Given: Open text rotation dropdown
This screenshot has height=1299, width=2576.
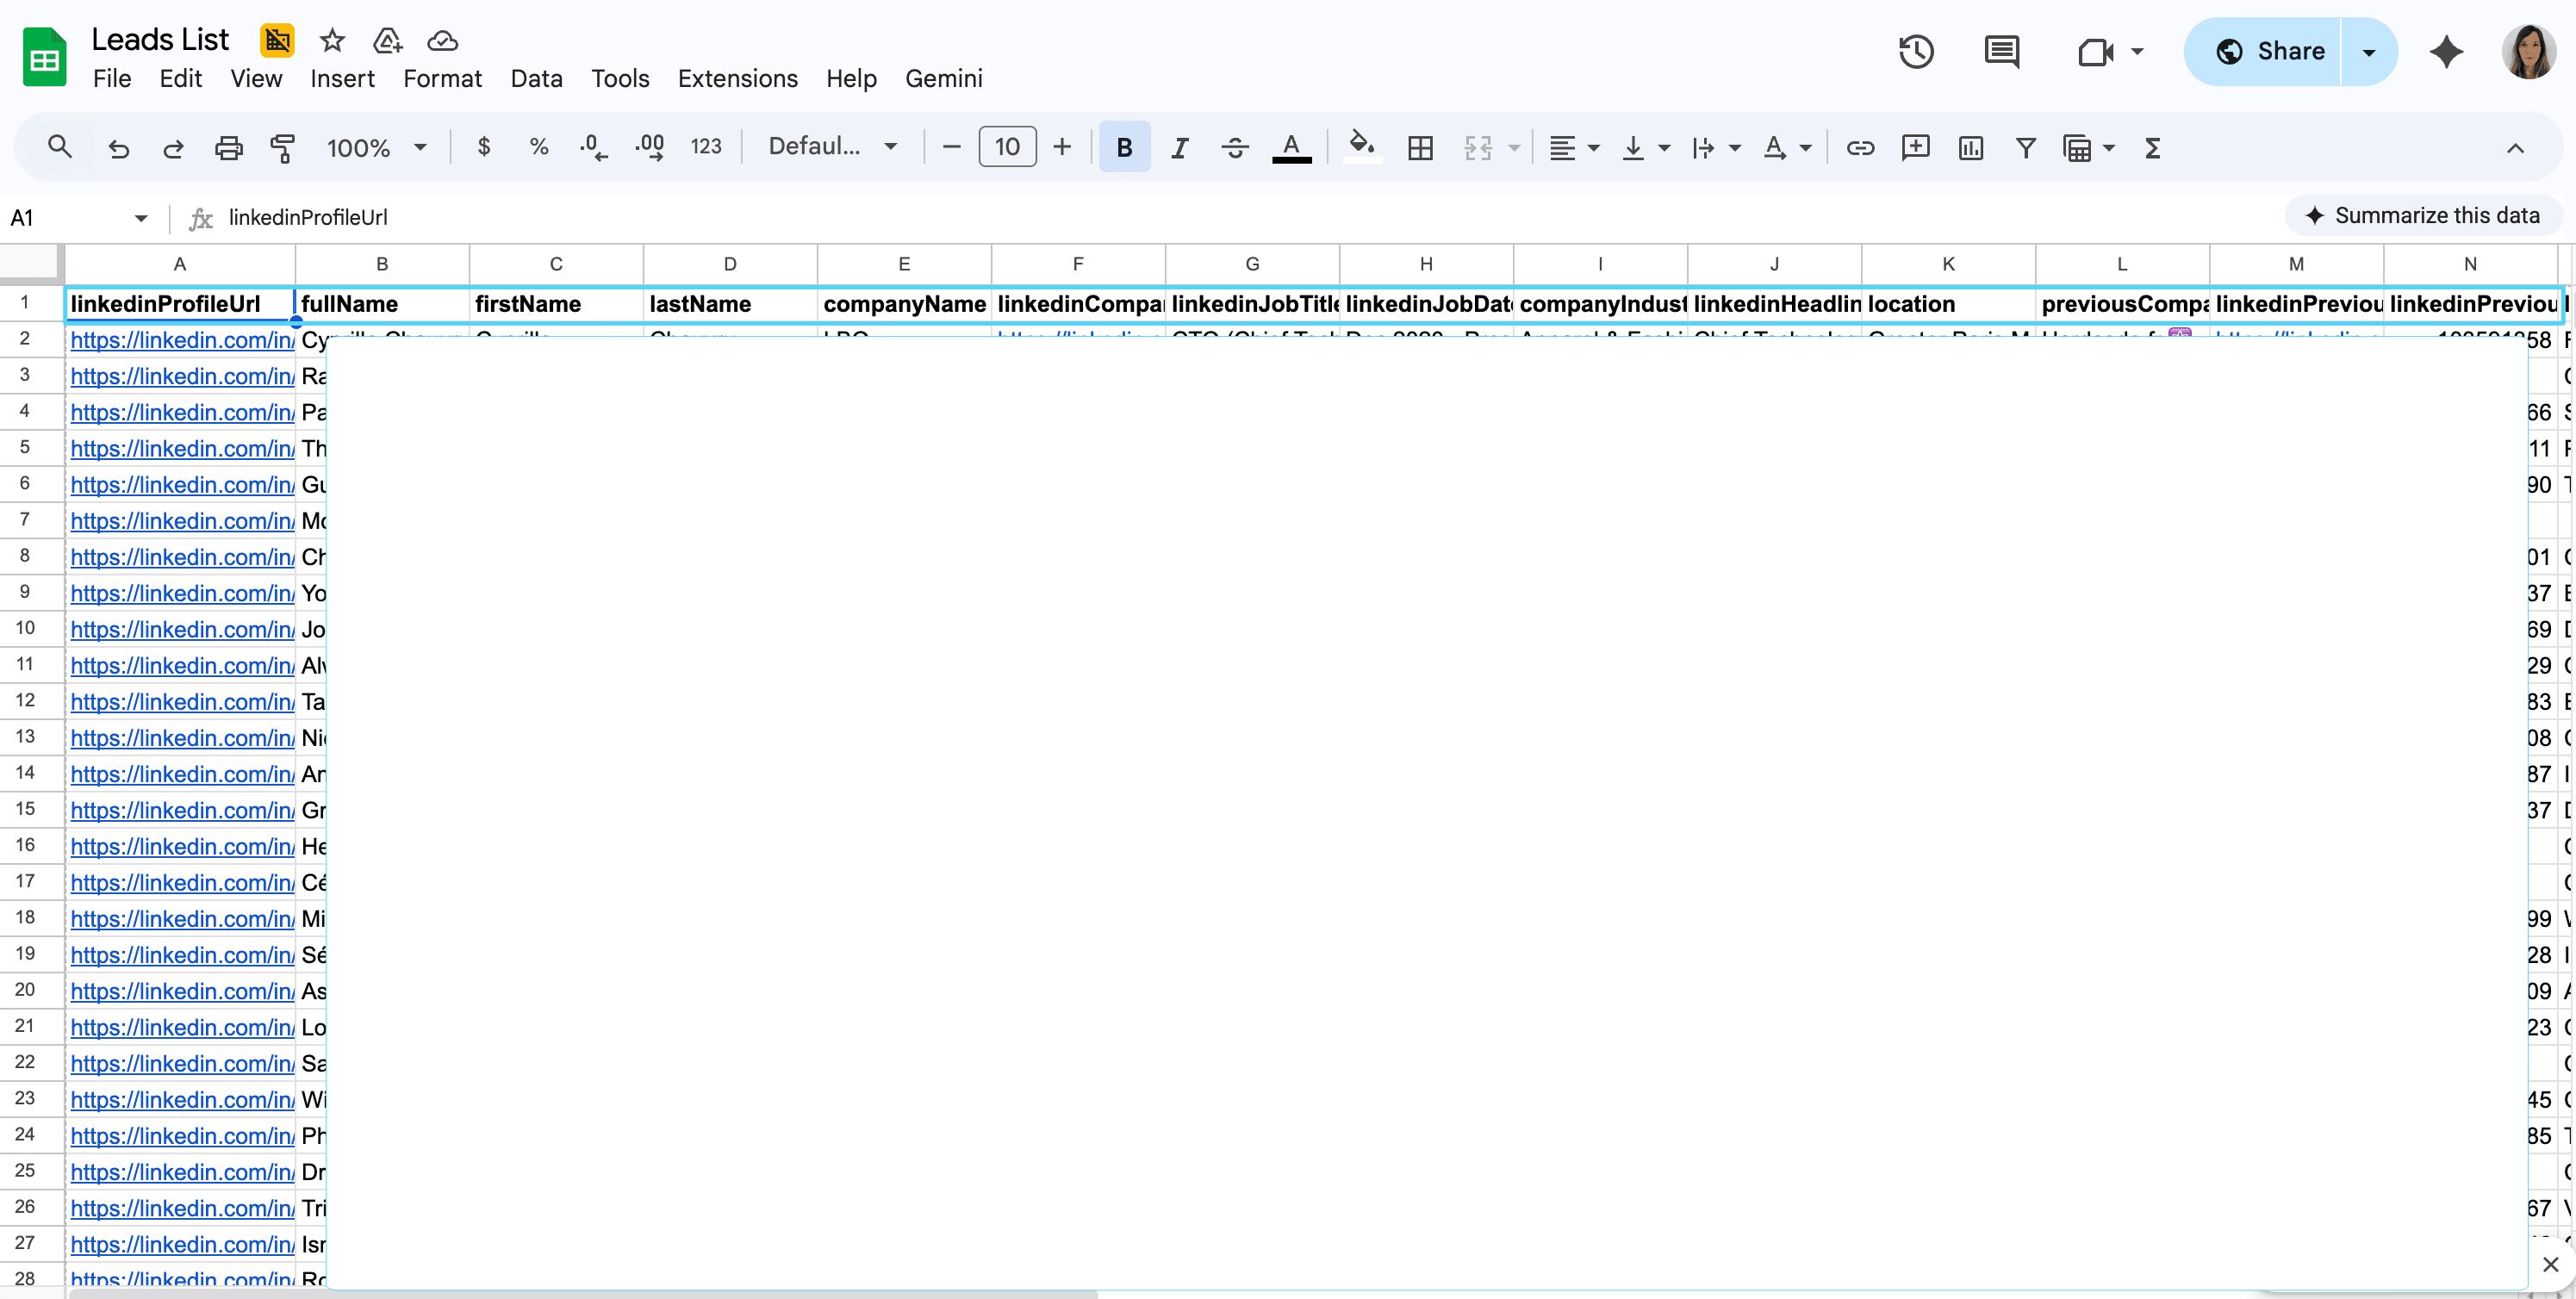Looking at the screenshot, I should click(1787, 148).
